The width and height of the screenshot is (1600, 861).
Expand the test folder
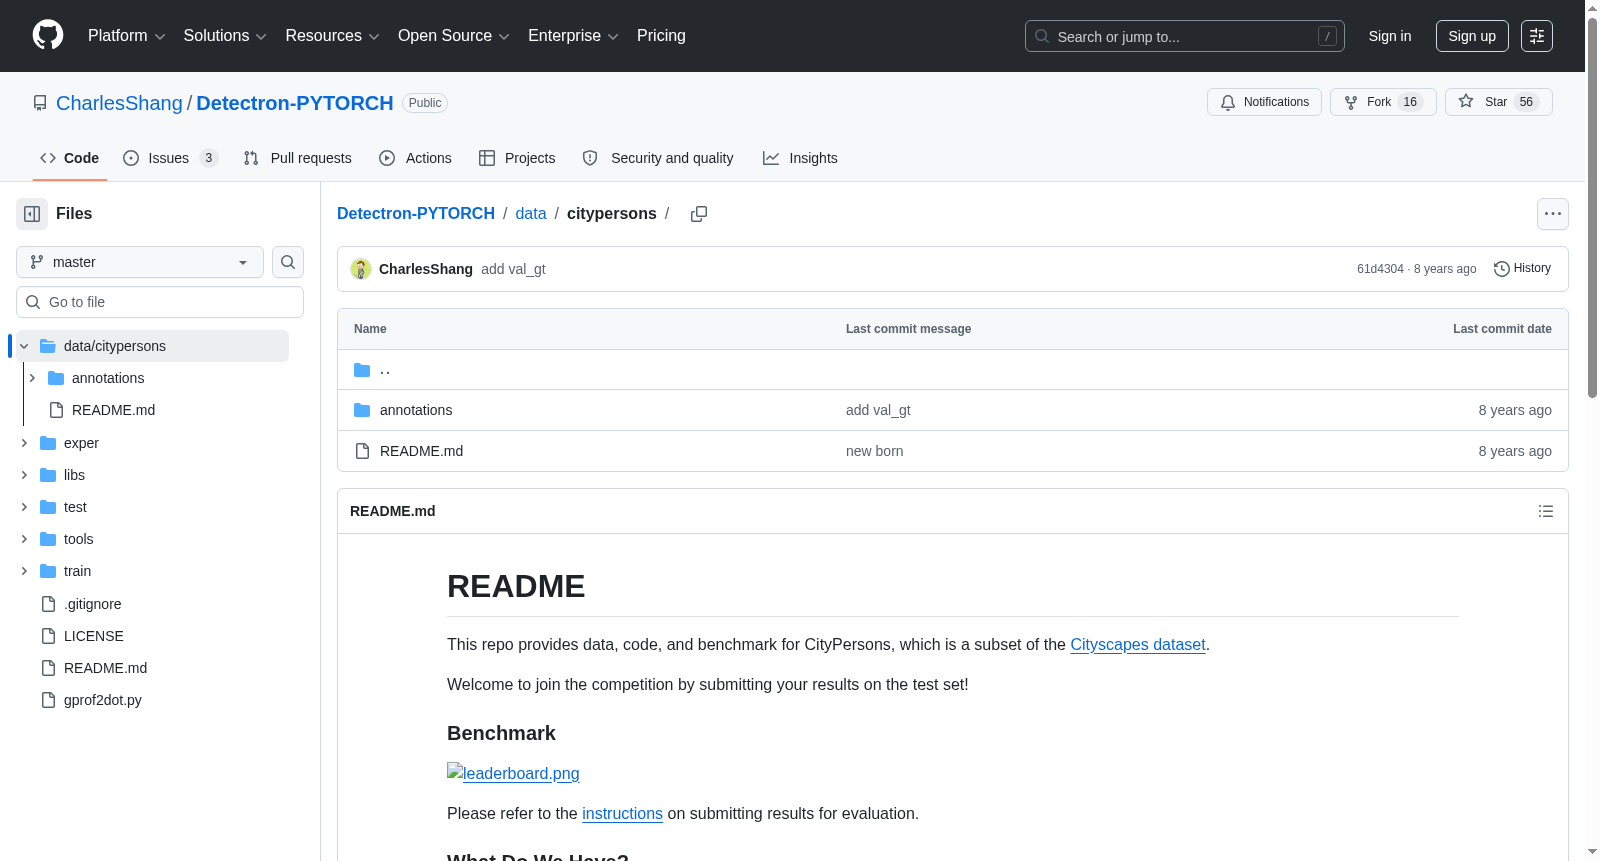pos(24,507)
